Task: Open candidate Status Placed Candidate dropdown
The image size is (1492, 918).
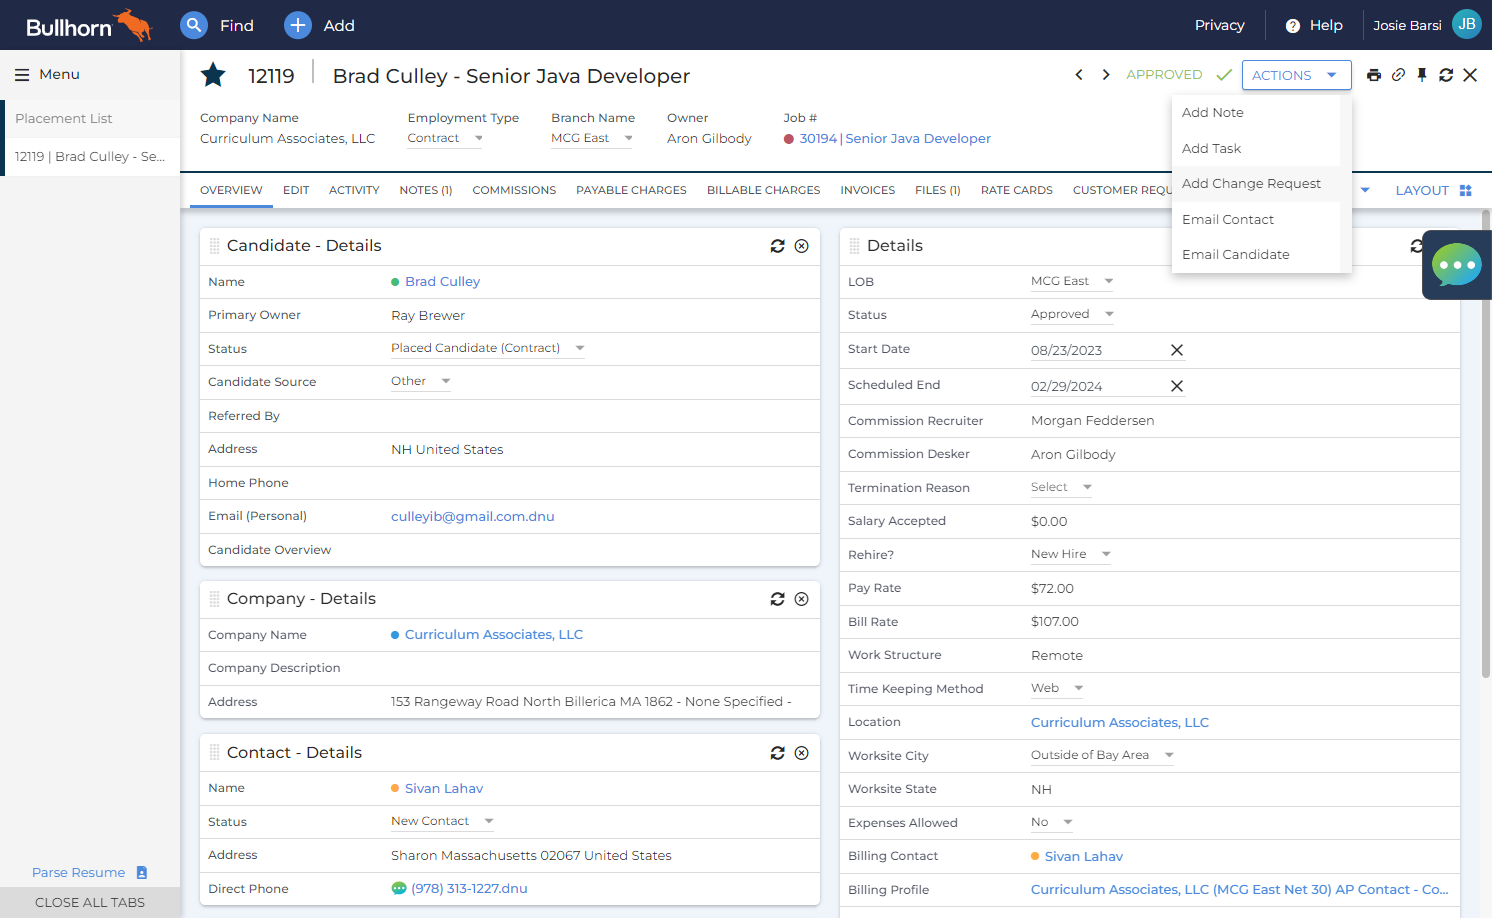Action: (x=488, y=348)
